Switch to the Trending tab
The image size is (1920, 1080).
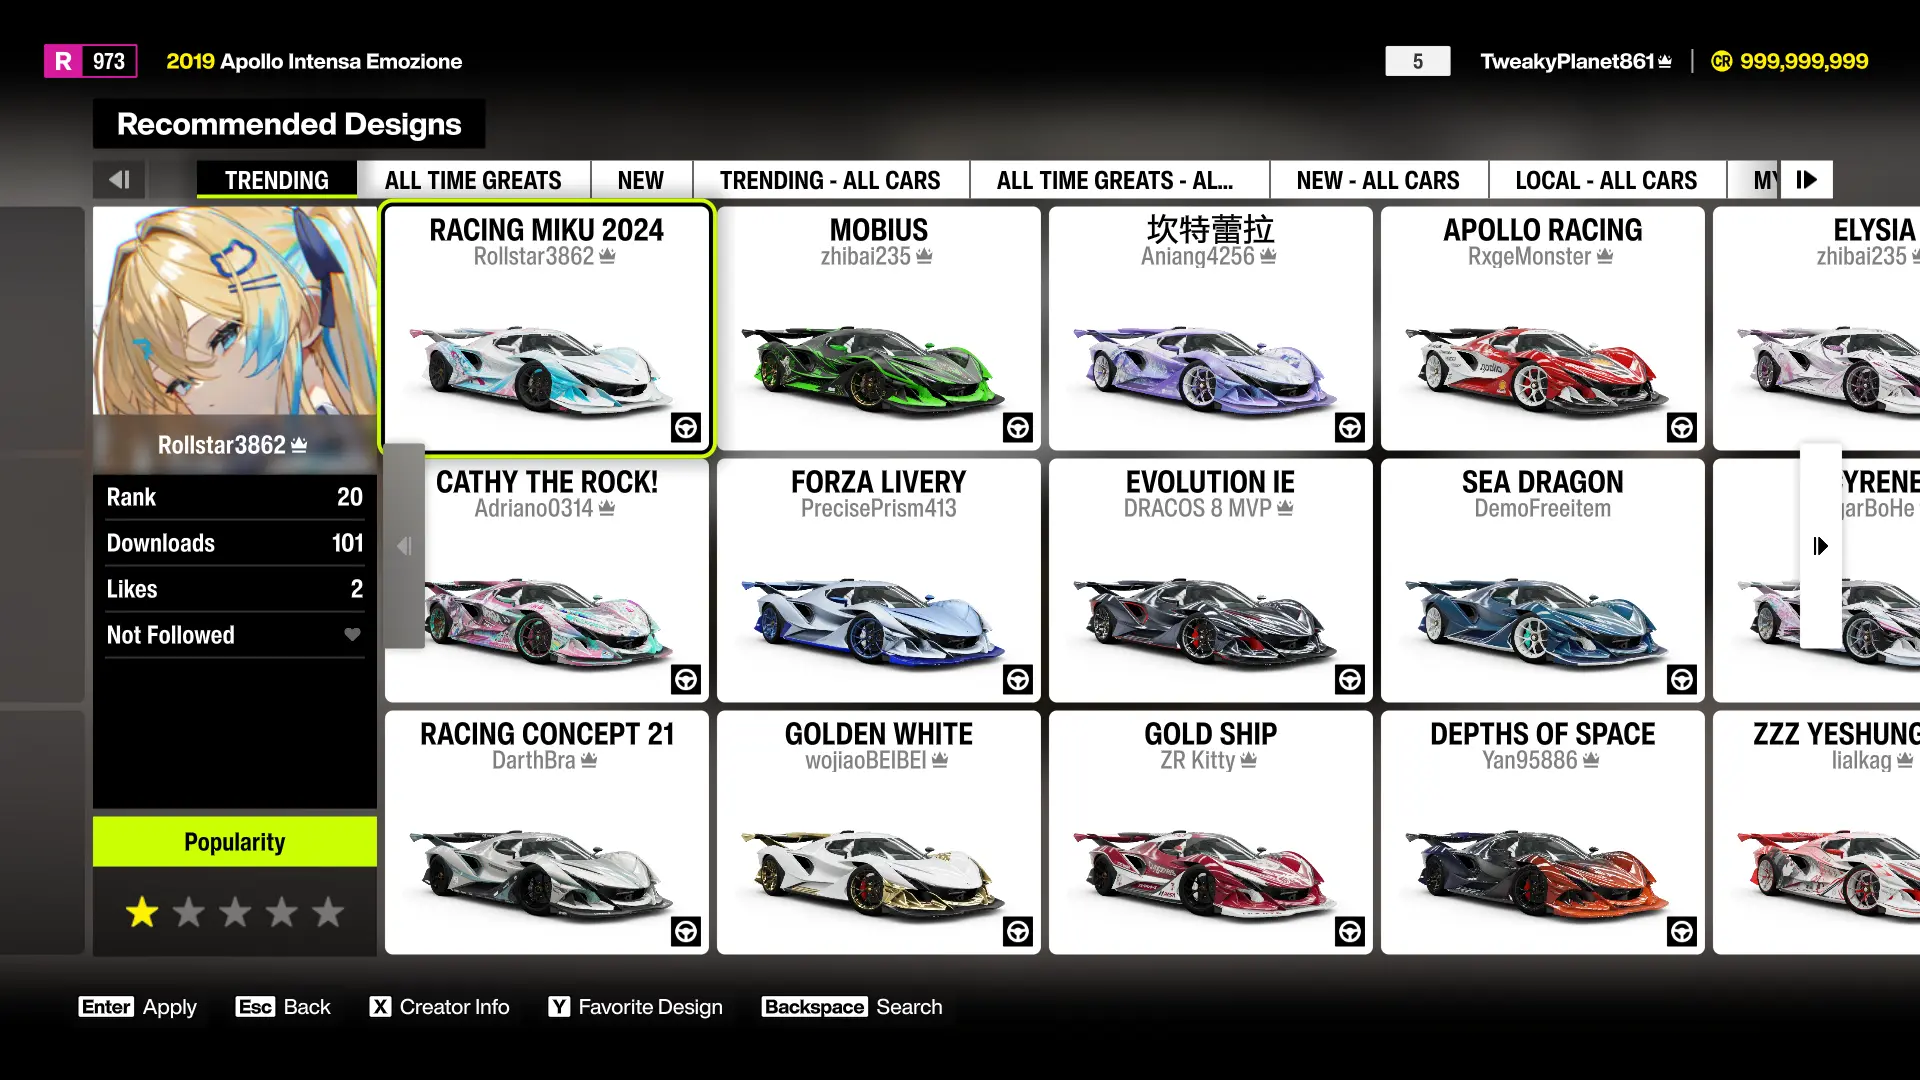click(x=277, y=180)
